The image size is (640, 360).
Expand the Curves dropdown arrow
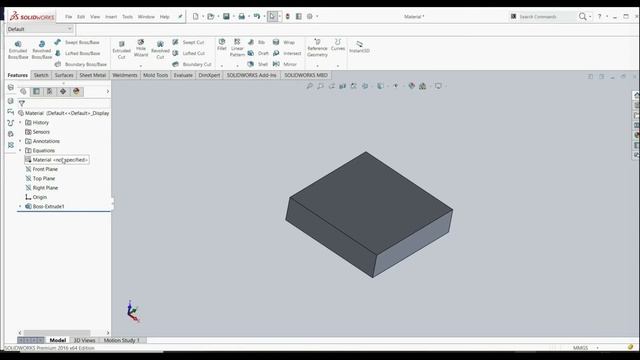[338, 65]
